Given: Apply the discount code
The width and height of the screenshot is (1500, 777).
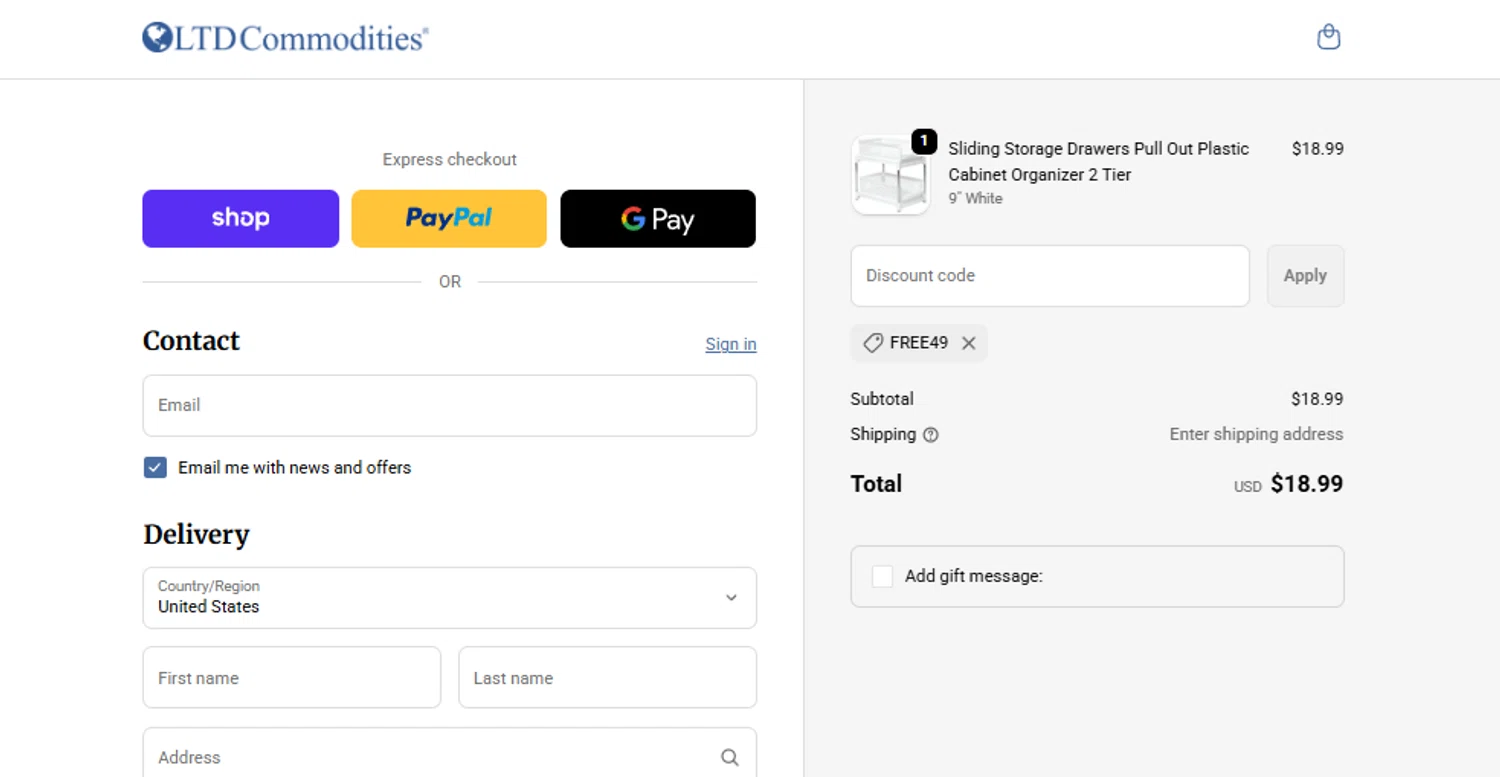Looking at the screenshot, I should click(1305, 276).
